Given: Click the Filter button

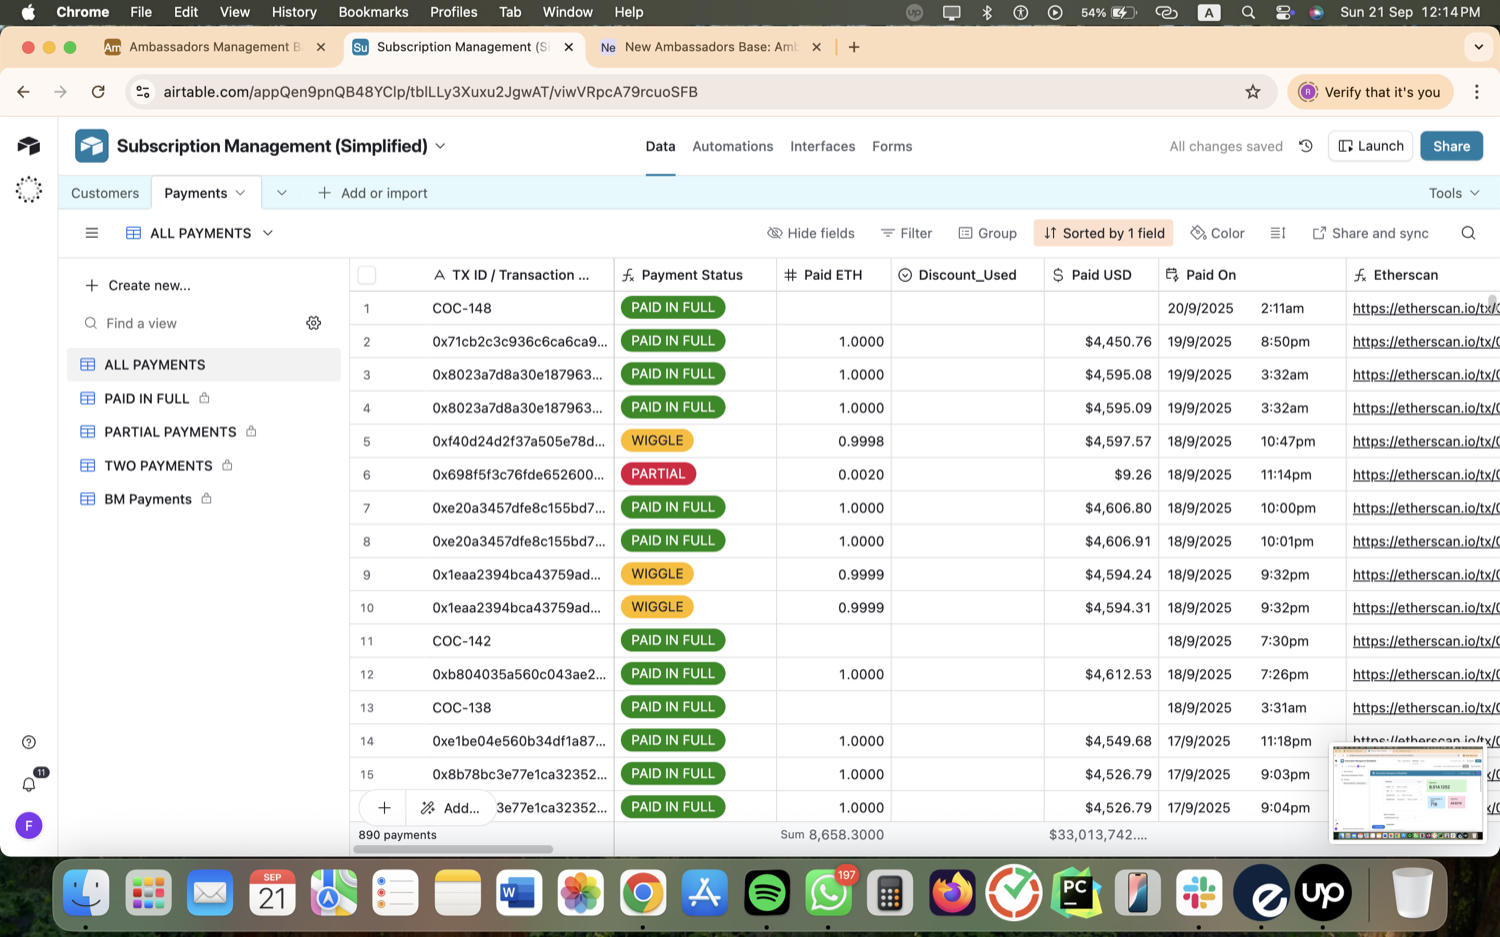Looking at the screenshot, I should [x=907, y=233].
